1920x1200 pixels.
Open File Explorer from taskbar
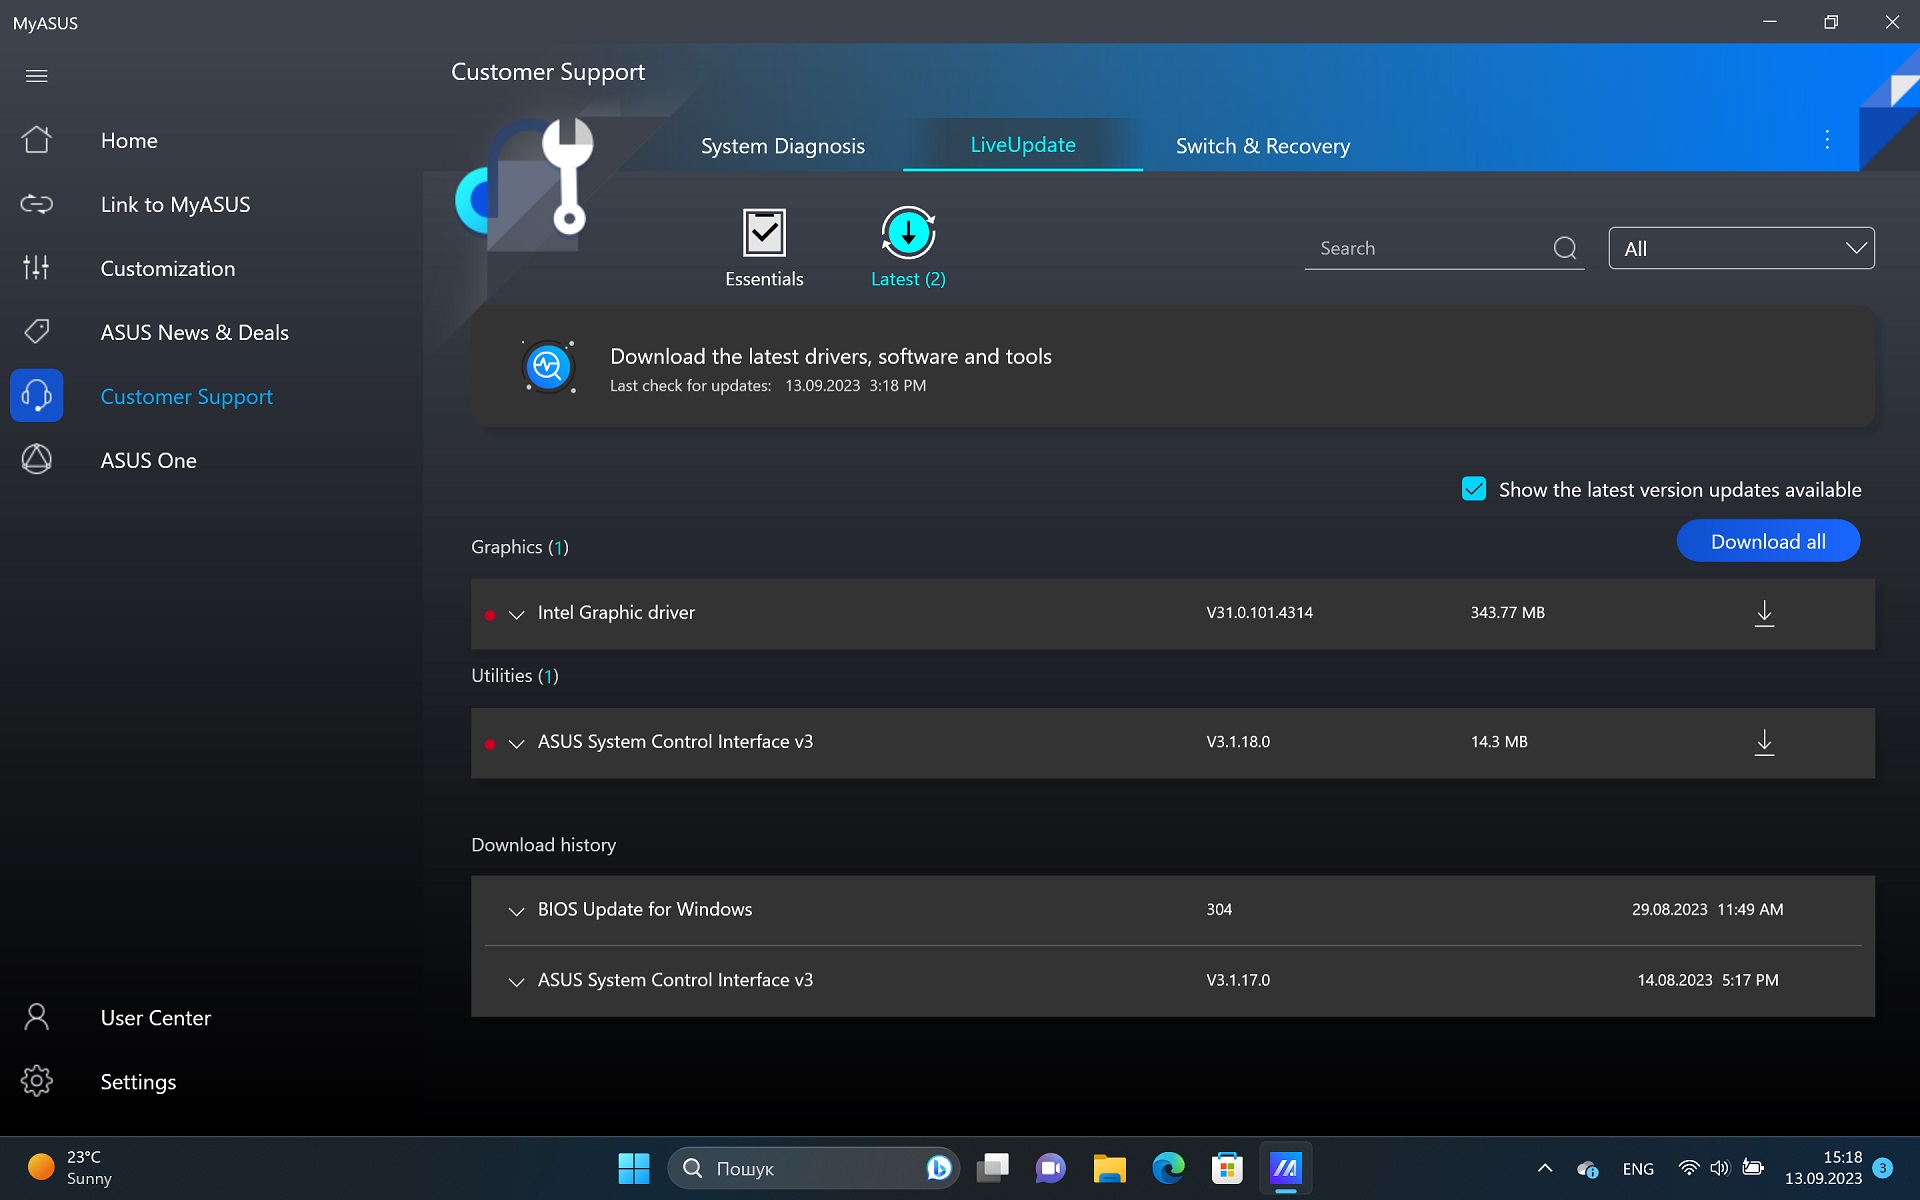(x=1109, y=1168)
